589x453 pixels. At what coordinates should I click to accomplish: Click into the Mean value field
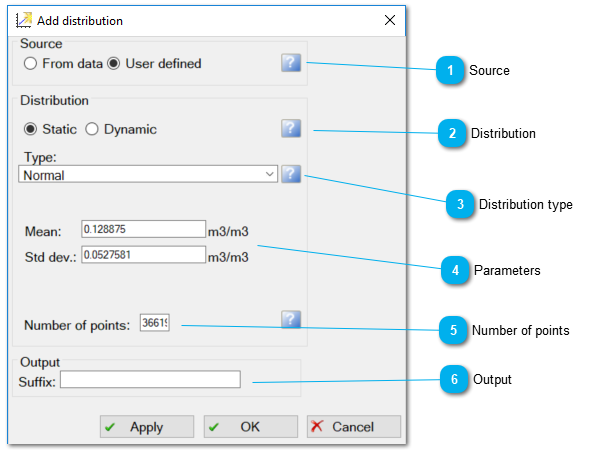tap(143, 229)
